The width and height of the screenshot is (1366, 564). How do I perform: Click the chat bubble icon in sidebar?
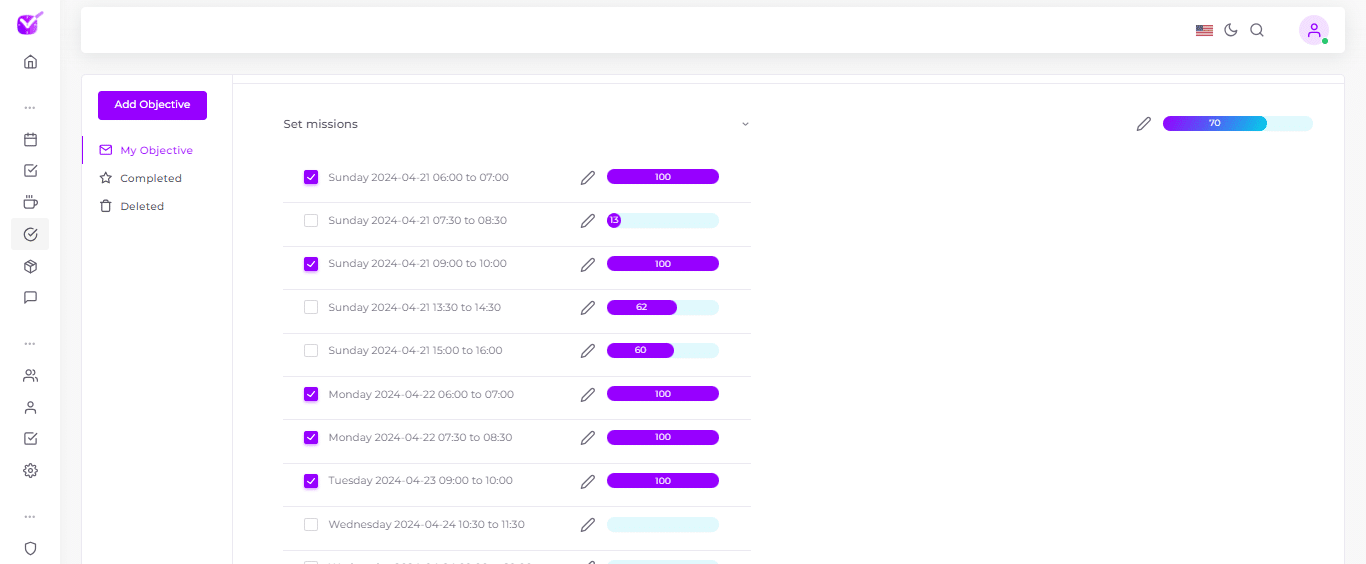point(30,298)
